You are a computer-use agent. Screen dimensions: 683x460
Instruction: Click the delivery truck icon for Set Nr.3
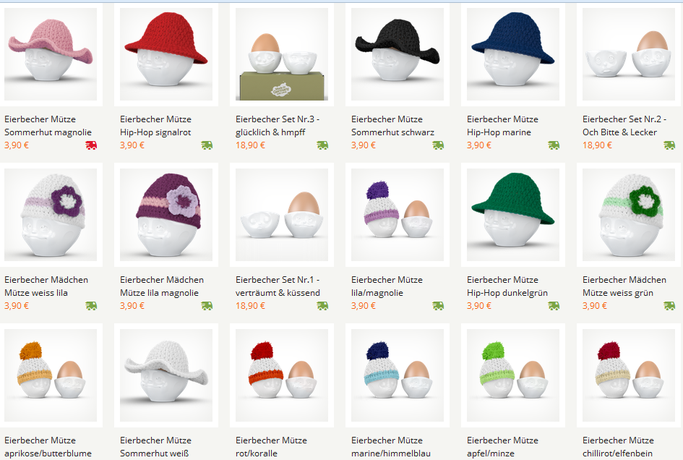click(322, 145)
